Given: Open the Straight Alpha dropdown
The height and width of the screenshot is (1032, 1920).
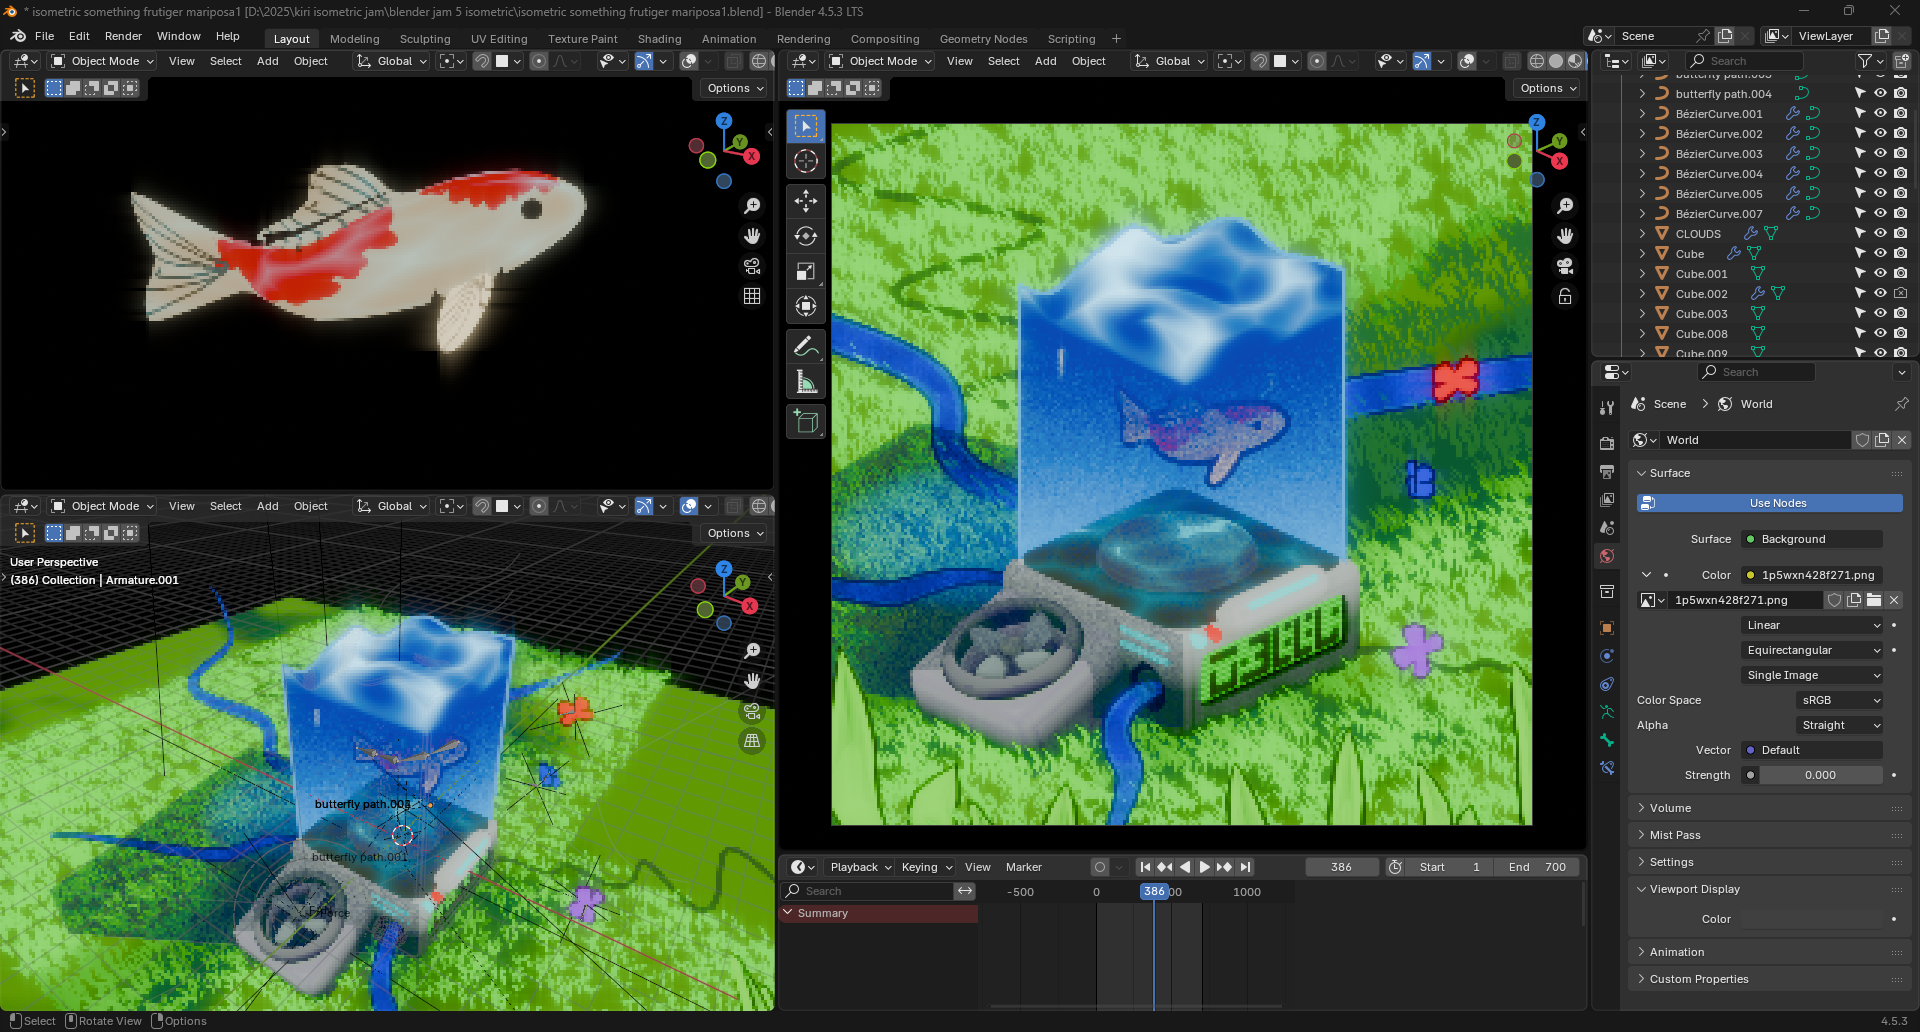Looking at the screenshot, I should tap(1840, 725).
